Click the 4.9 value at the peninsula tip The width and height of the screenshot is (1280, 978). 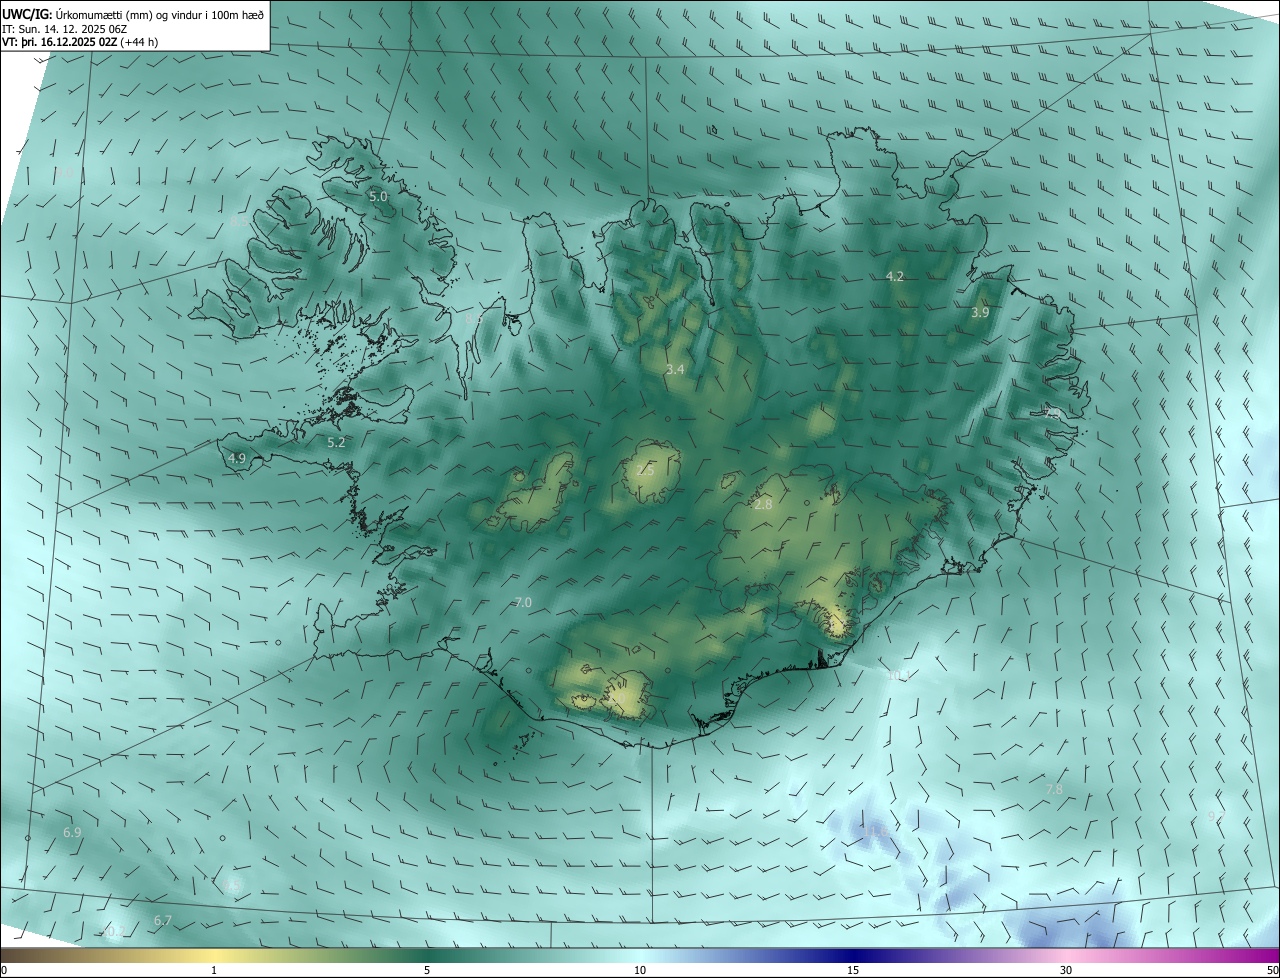[x=237, y=458]
